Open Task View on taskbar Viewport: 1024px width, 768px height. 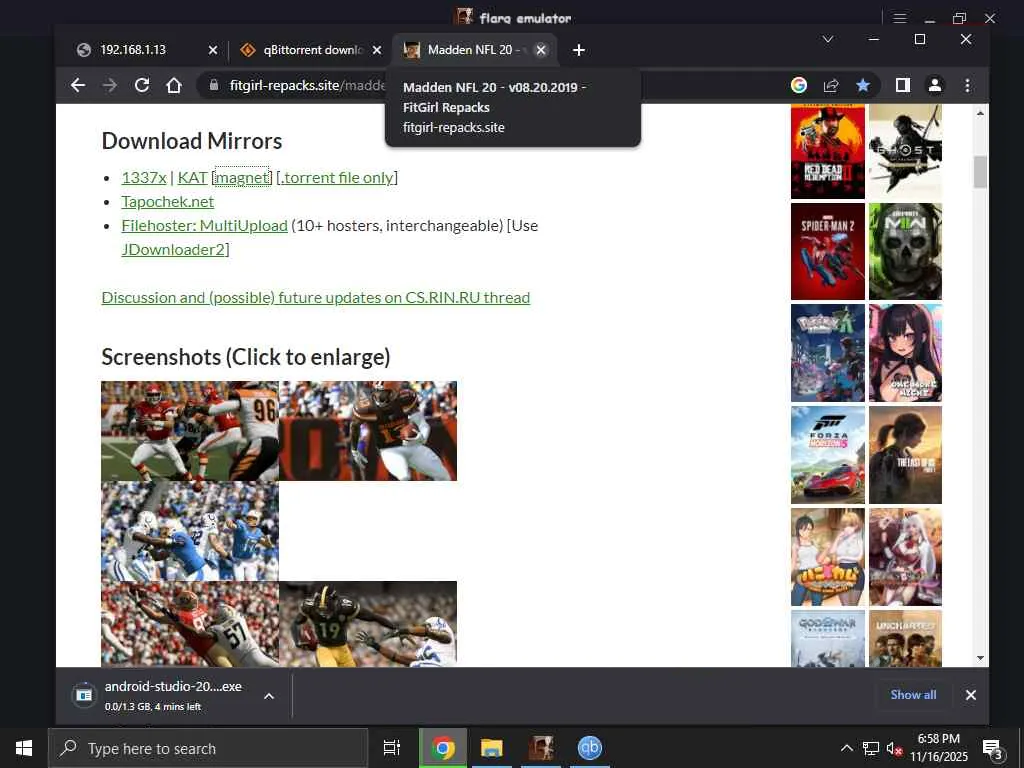pyautogui.click(x=392, y=748)
